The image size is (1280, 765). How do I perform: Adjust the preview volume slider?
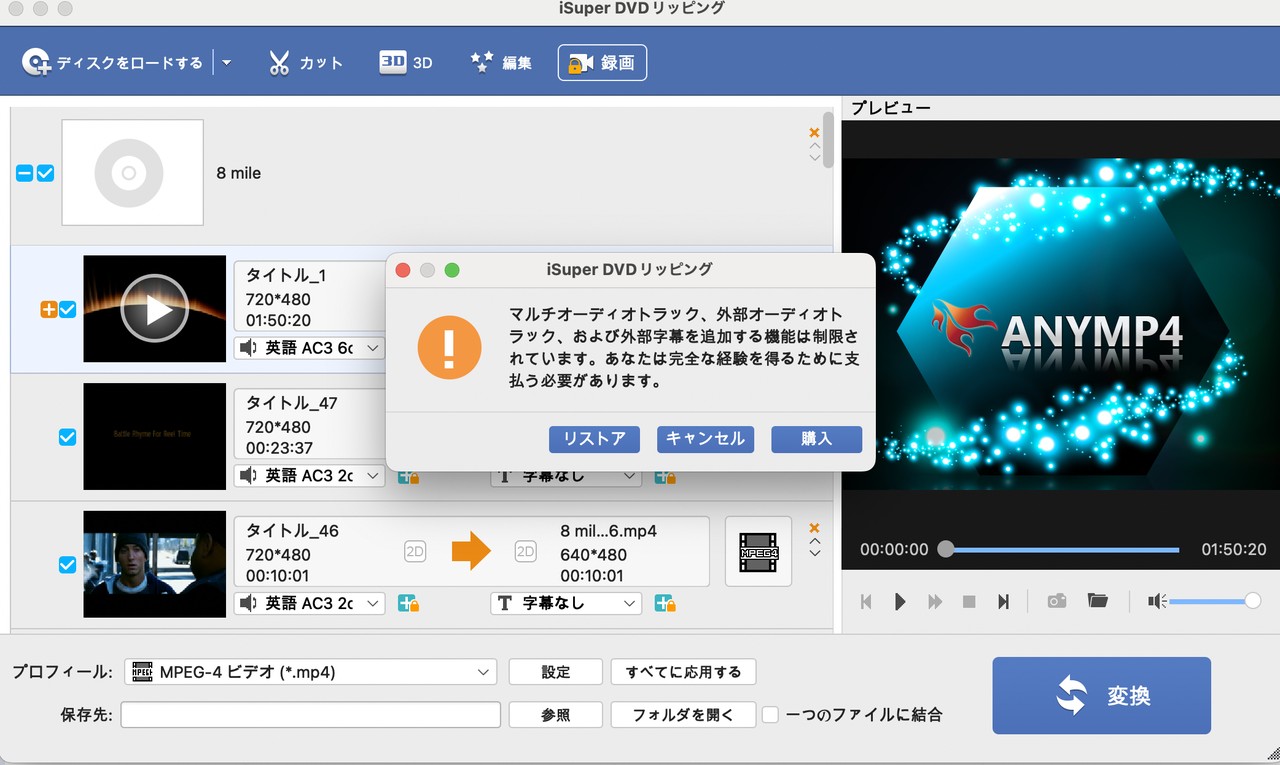[1214, 601]
